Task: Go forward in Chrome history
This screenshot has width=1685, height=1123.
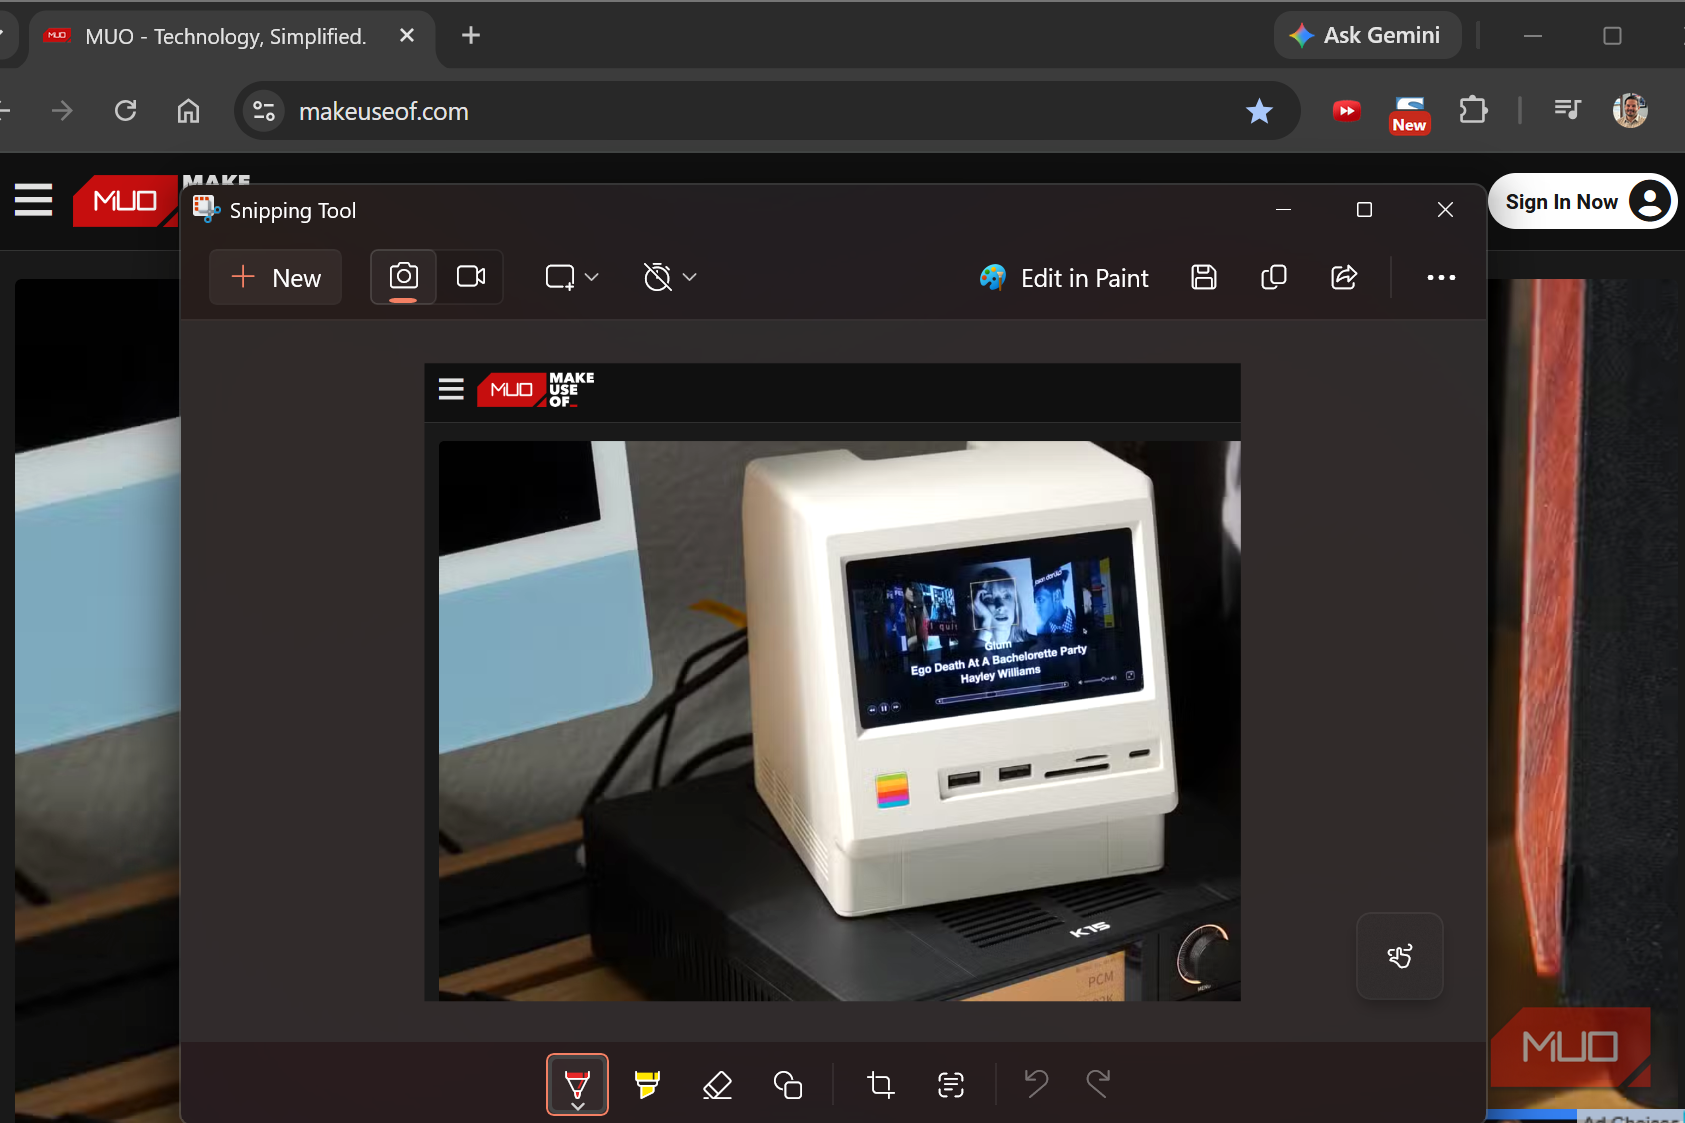Action: point(62,110)
